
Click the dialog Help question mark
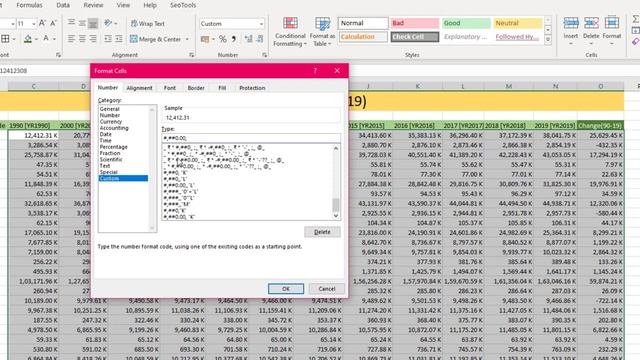[315, 71]
